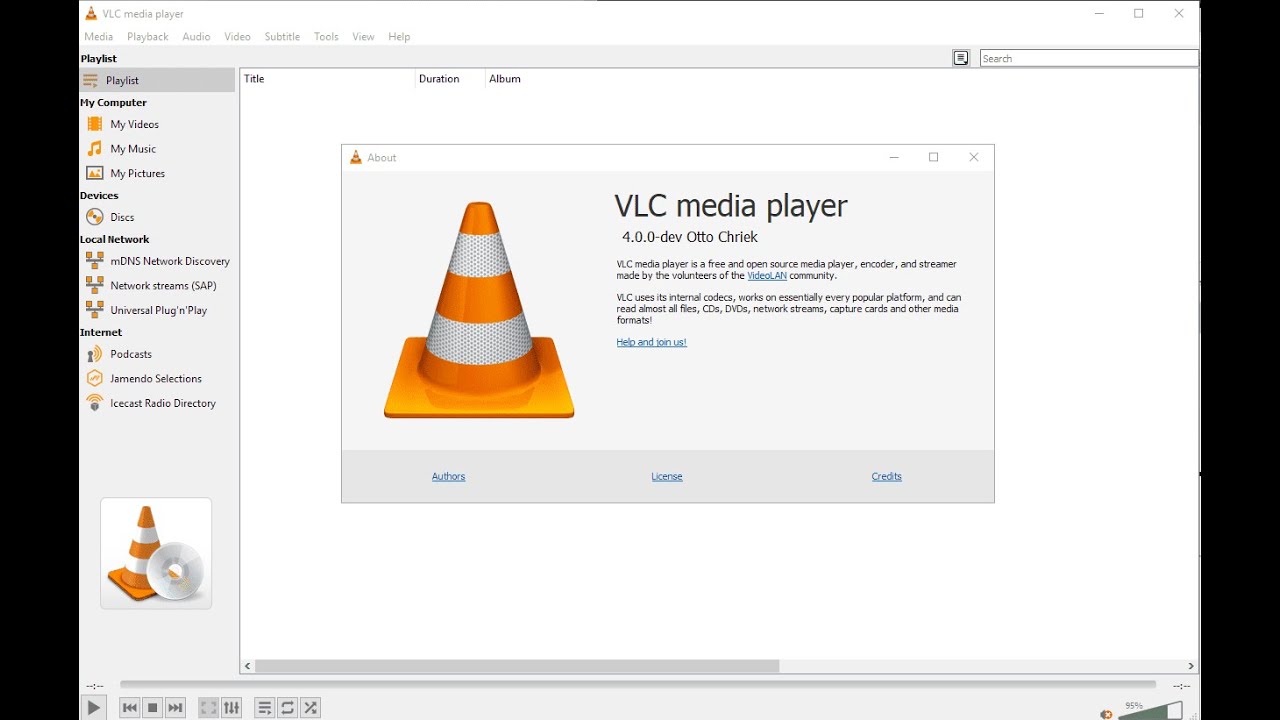Close the About dialog
This screenshot has height=720, width=1280.
click(x=974, y=157)
